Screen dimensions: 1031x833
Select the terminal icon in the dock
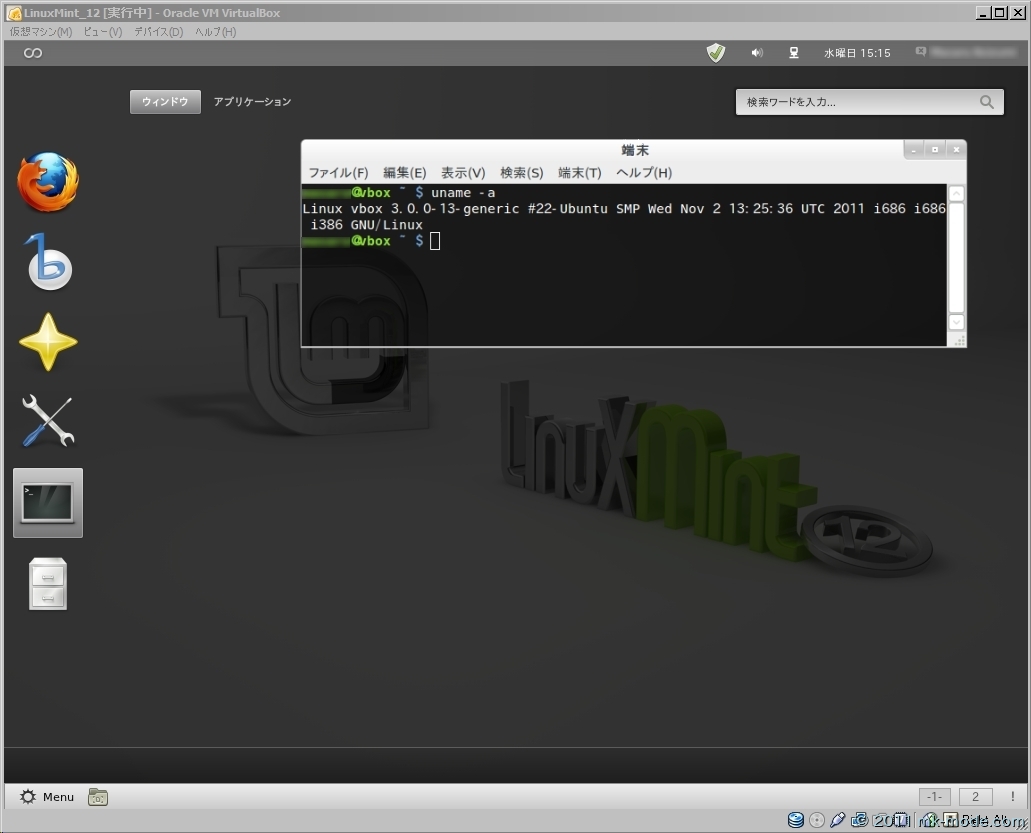(48, 502)
